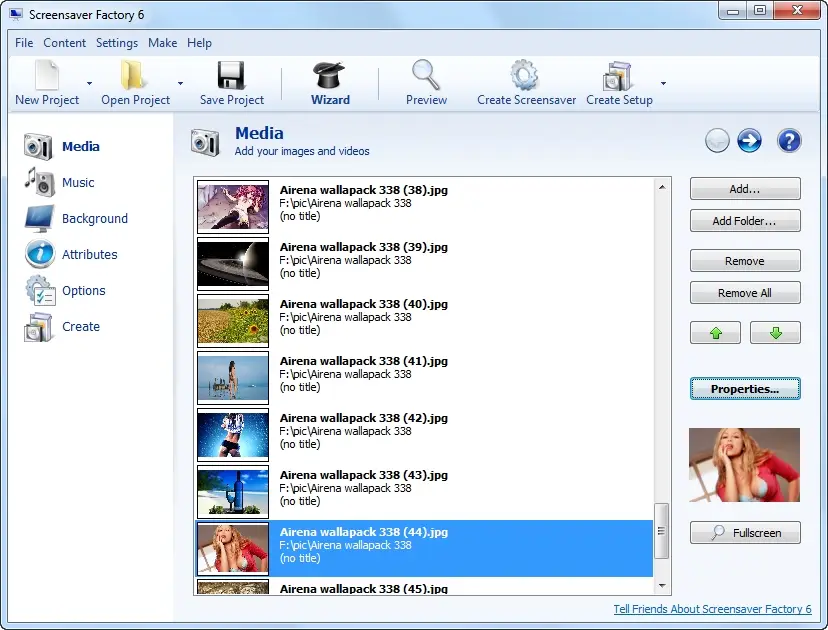828x630 pixels.
Task: Open the Music section in sidebar
Action: point(77,182)
